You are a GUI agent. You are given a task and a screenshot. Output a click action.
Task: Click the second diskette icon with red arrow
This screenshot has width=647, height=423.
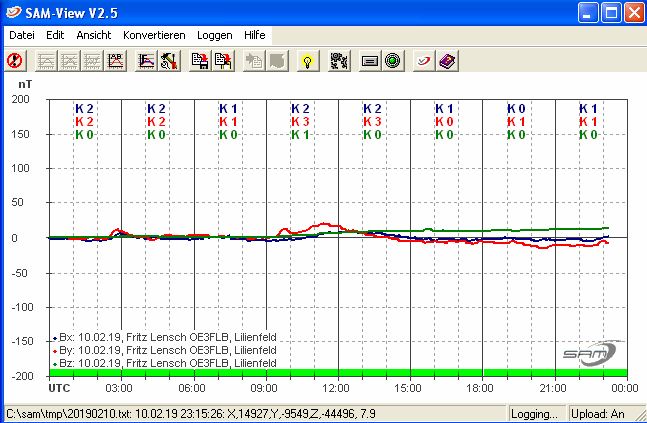pos(222,60)
